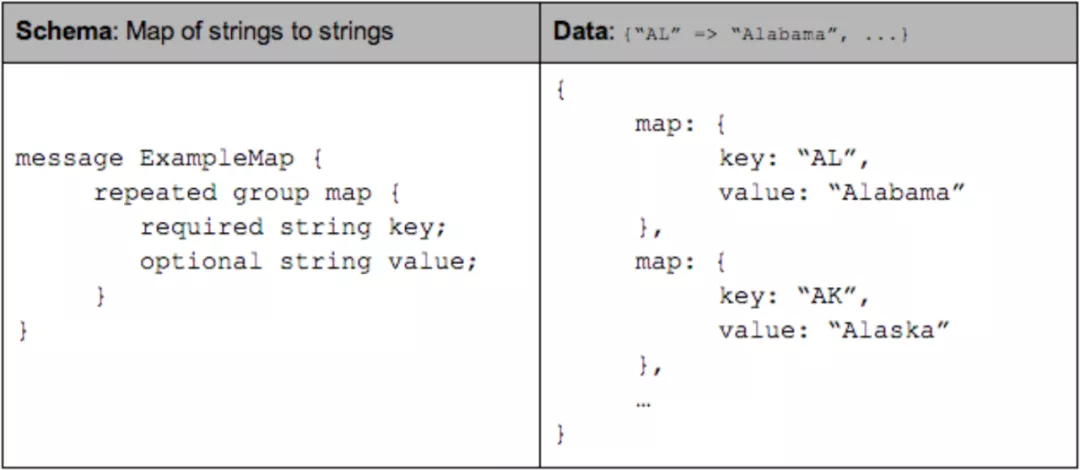The image size is (1080, 470).
Task: Click the key "AL" data line
Action: tap(796, 159)
